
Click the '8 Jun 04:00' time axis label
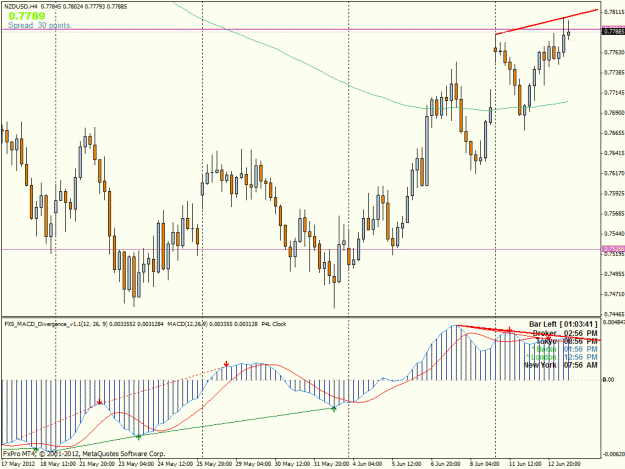[485, 464]
